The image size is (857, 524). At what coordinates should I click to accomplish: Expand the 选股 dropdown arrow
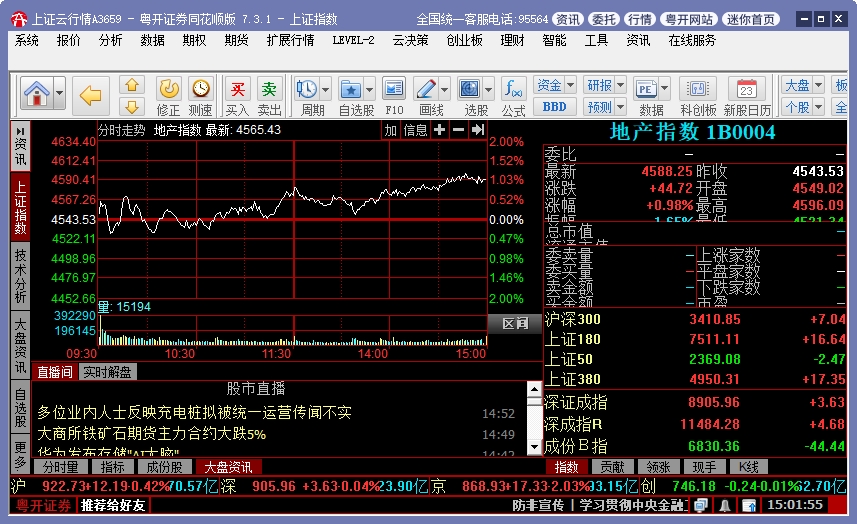click(489, 89)
